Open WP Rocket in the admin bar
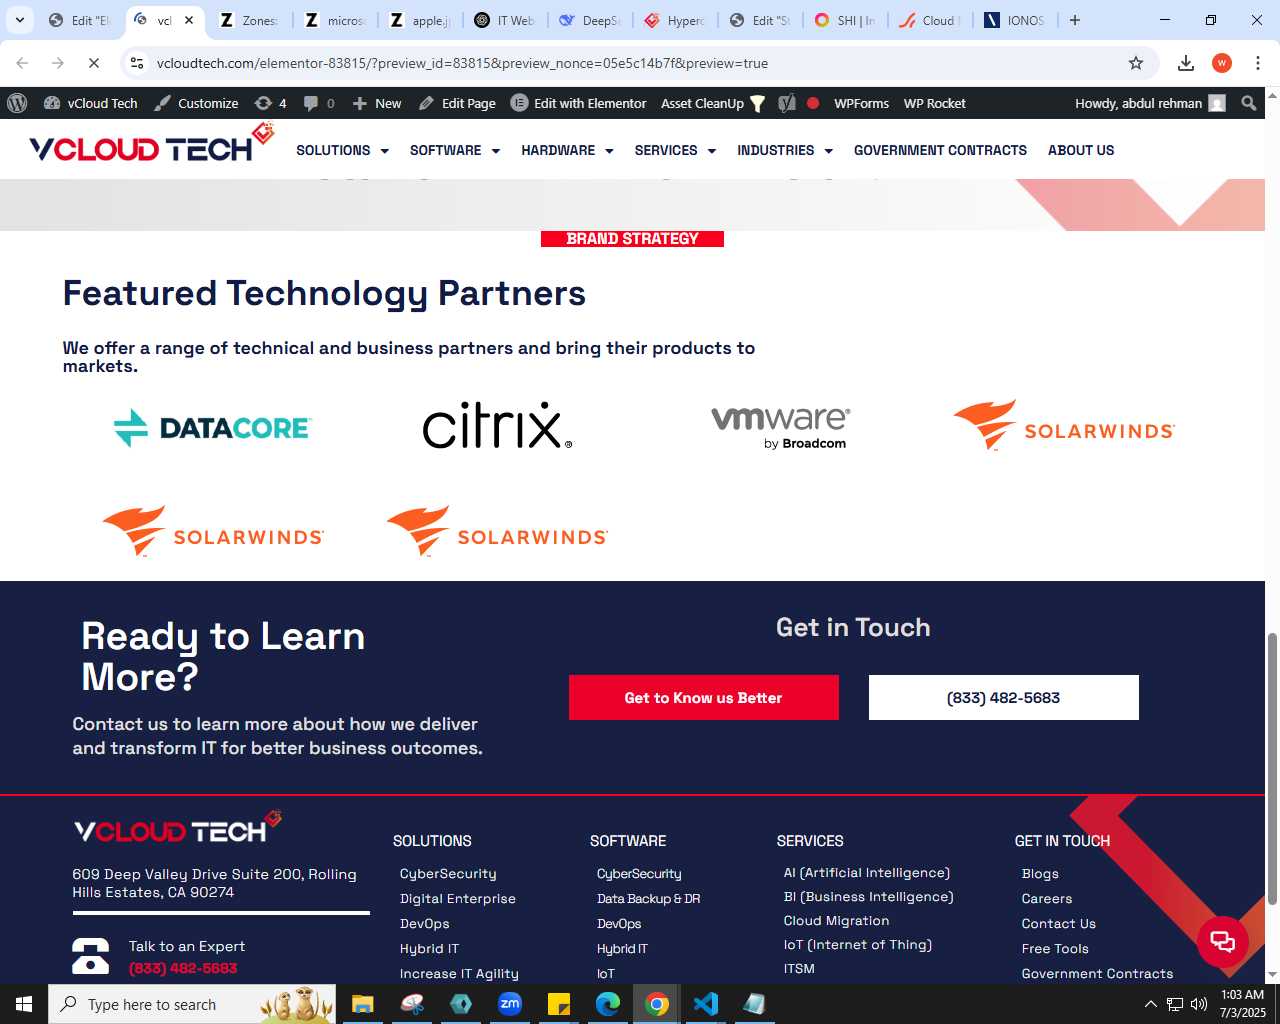The height and width of the screenshot is (1024, 1280). [935, 103]
